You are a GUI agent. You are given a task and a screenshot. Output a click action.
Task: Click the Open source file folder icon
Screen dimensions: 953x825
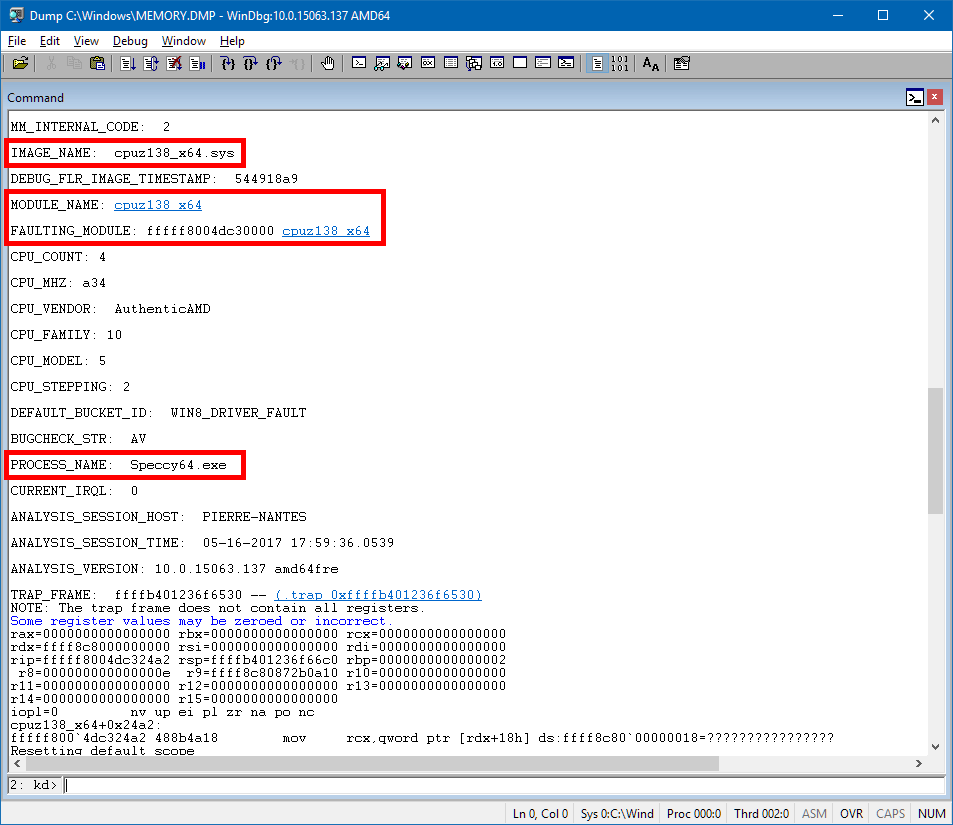[x=20, y=63]
